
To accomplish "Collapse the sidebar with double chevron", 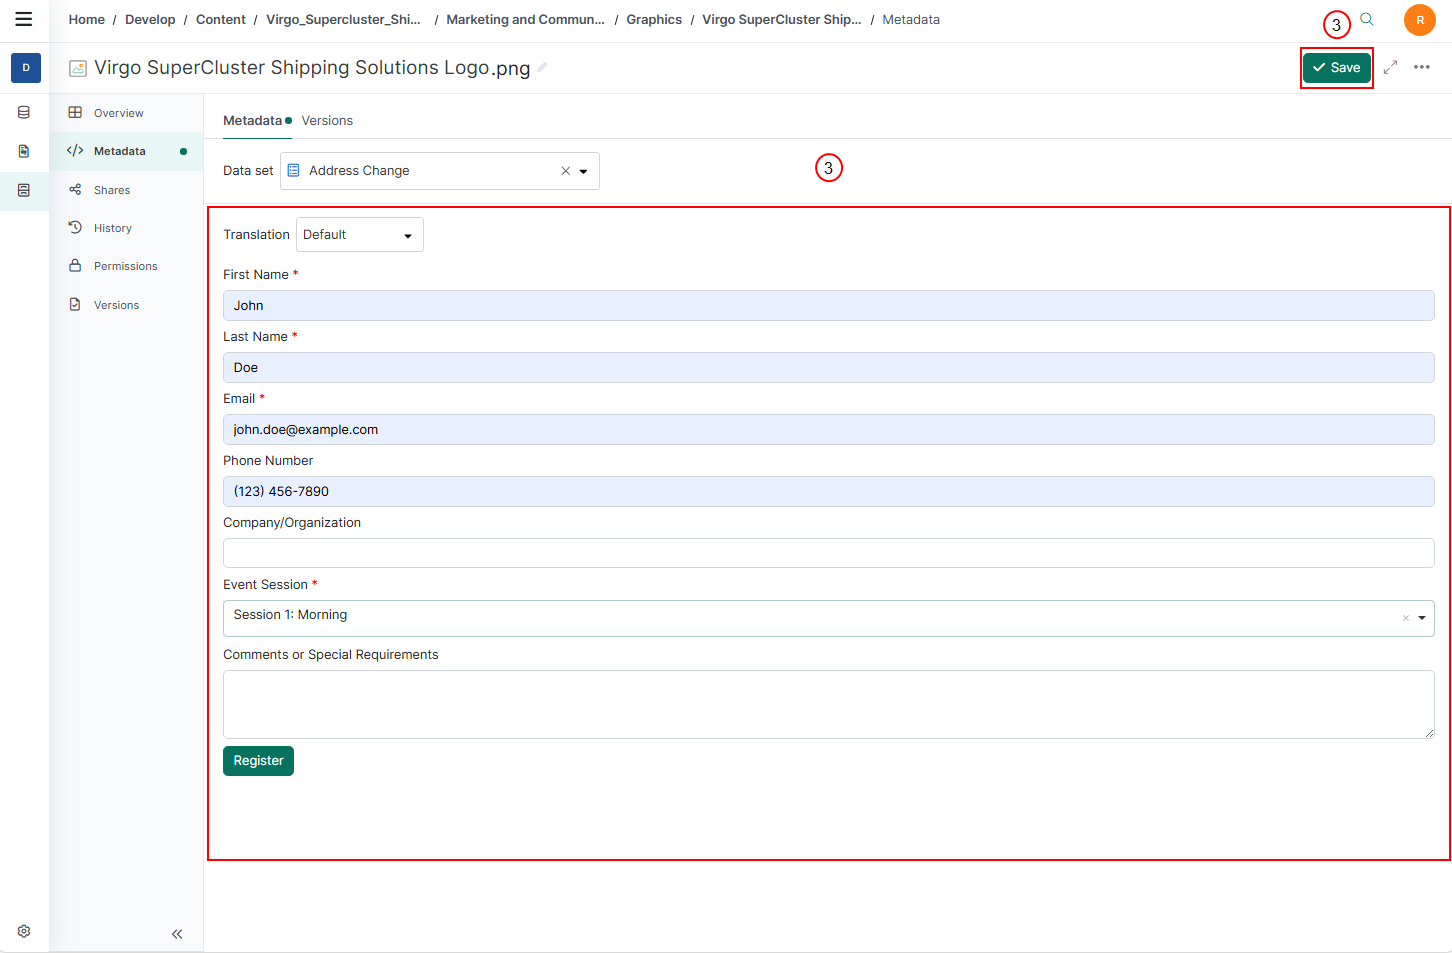I will 177,934.
